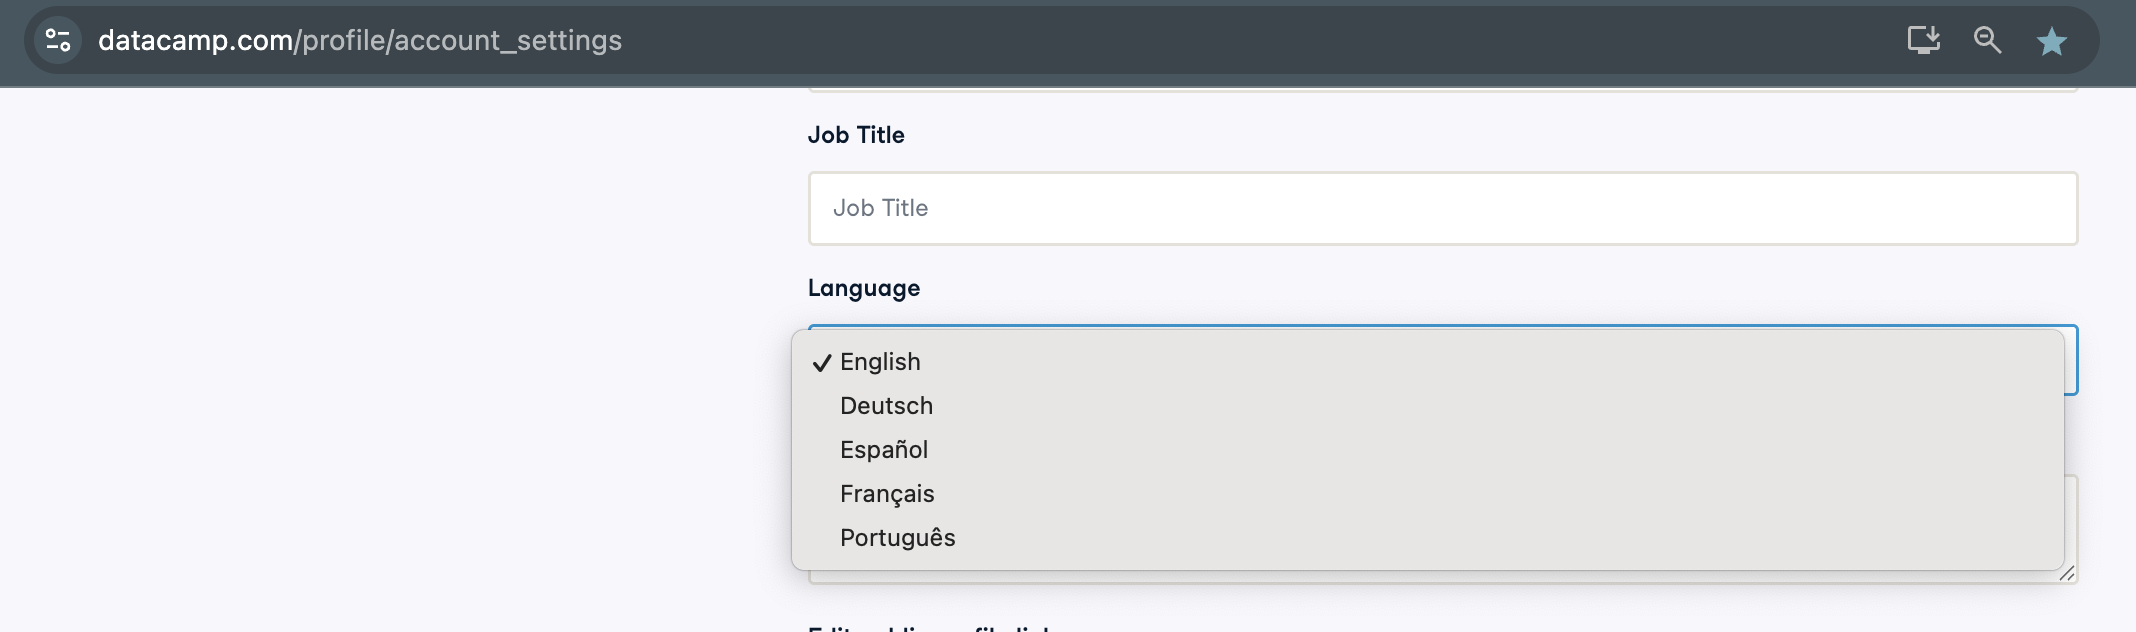Click the checkmark beside English
Viewport: 2136px width, 632px height.
point(822,363)
